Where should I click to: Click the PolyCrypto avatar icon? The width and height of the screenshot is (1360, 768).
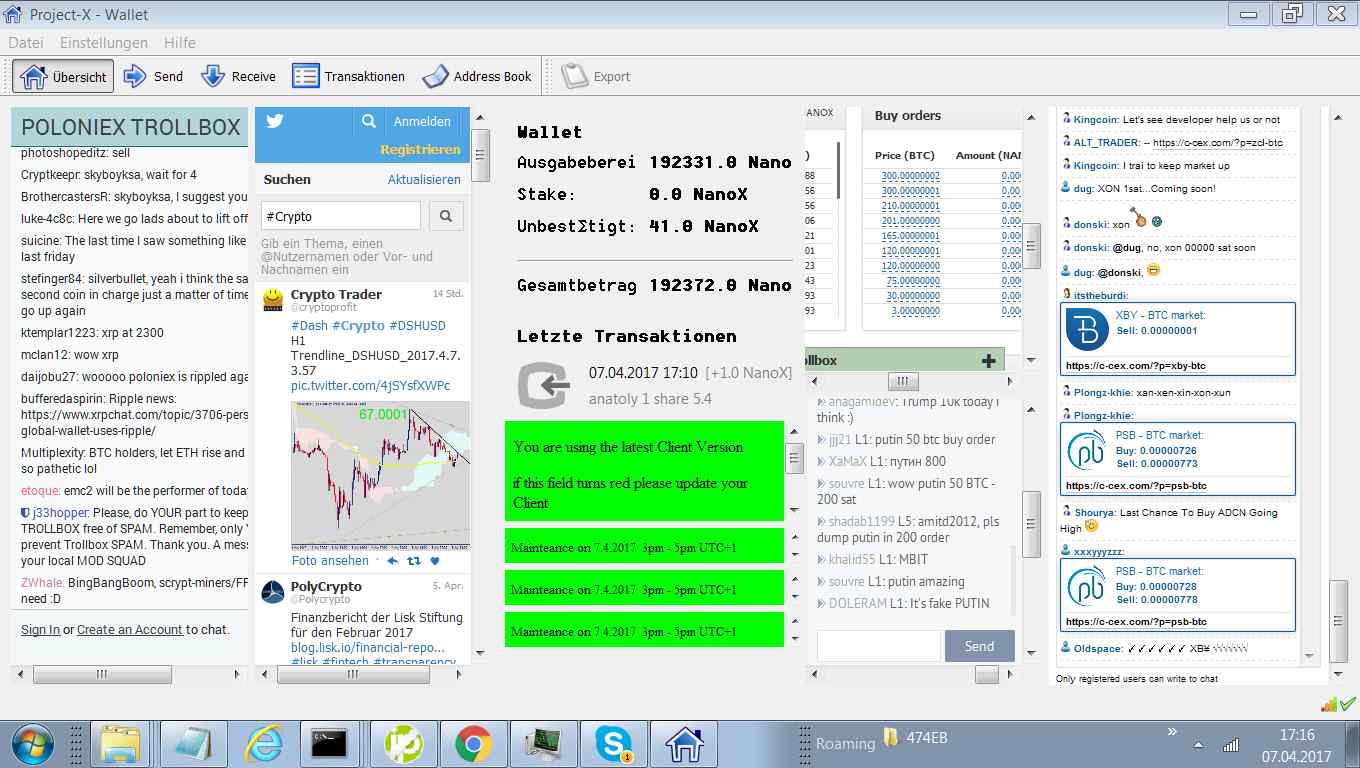pos(272,592)
